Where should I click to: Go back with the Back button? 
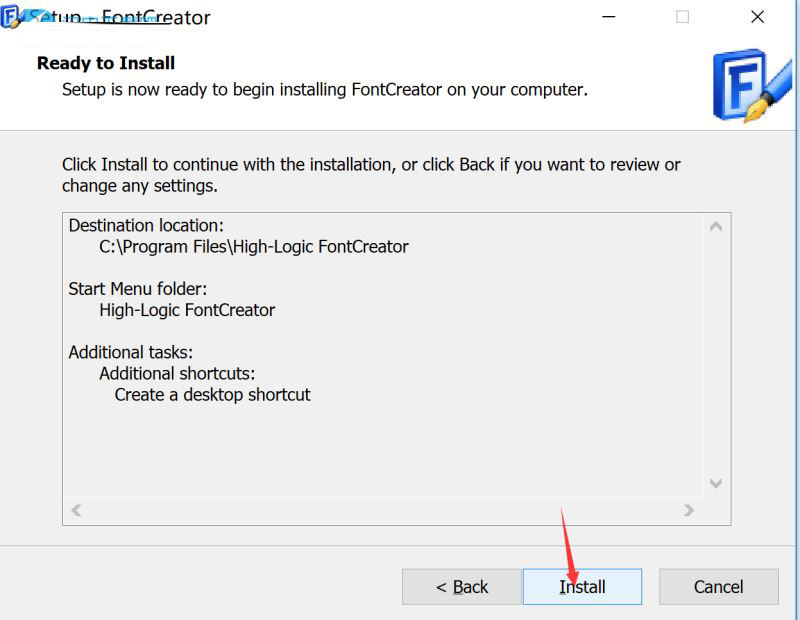click(x=462, y=587)
